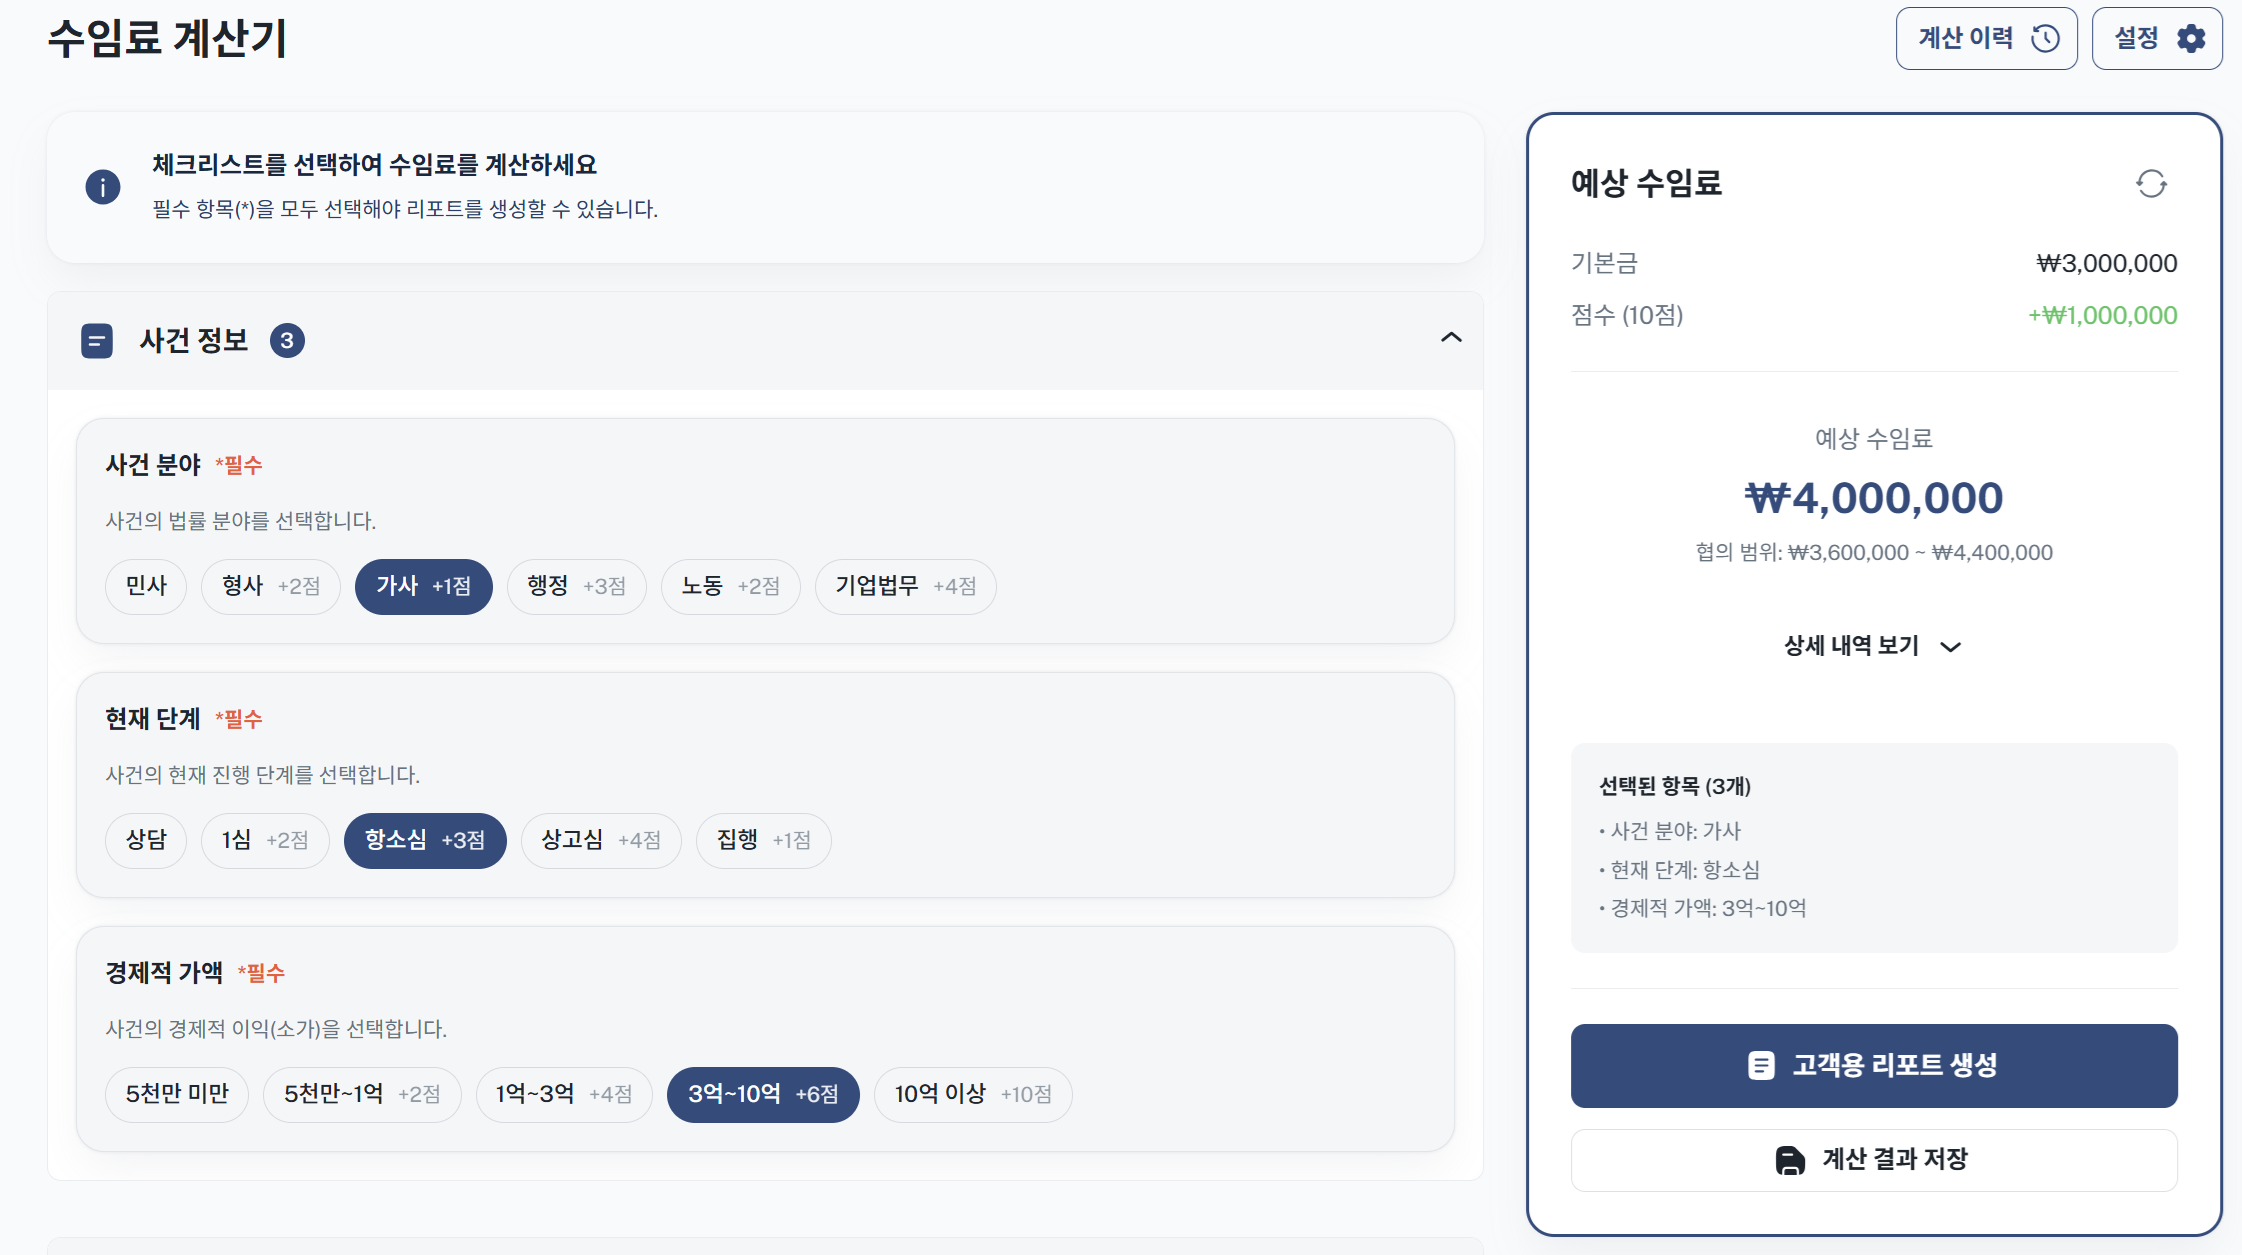Click the document icon in 고객용 리포트 생성 button

[x=1761, y=1066]
